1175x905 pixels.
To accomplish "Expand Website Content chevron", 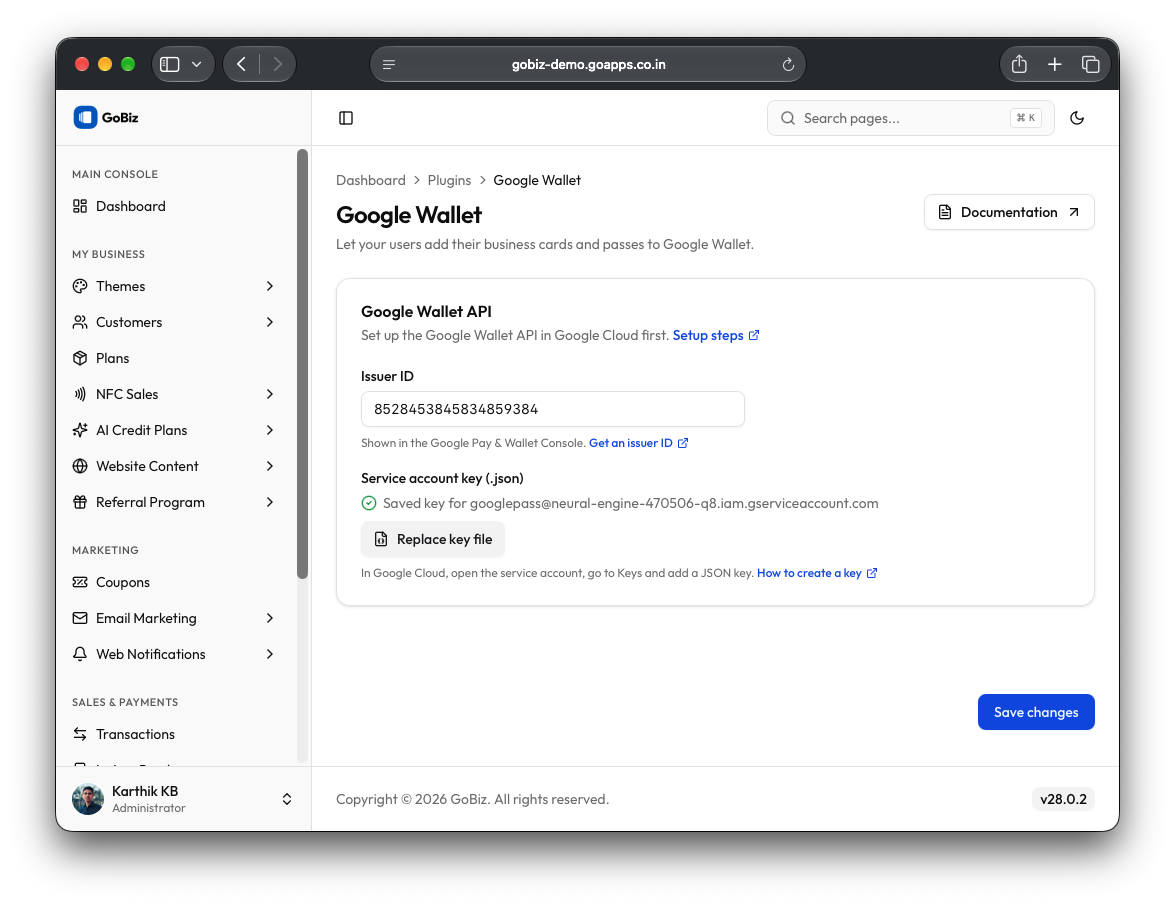I will tap(270, 466).
